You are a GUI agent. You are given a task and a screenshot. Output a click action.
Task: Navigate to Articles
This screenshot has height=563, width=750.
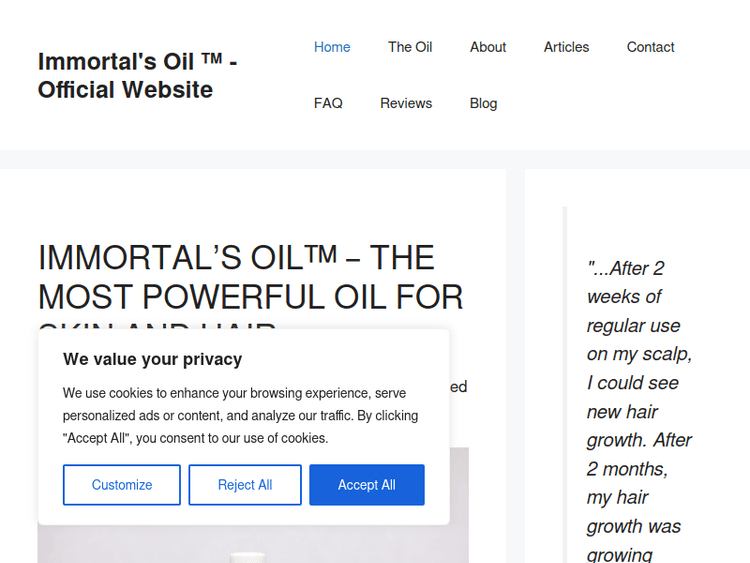tap(566, 47)
